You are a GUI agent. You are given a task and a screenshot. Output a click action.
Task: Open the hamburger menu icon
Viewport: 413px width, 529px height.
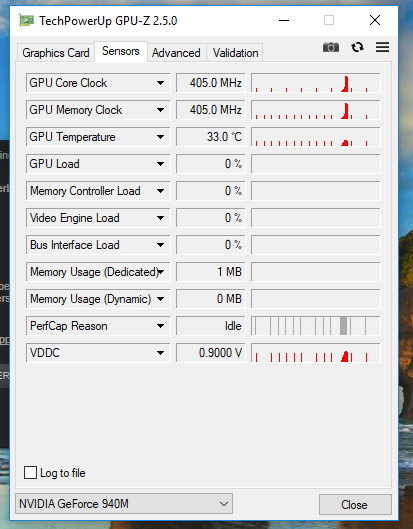pyautogui.click(x=382, y=47)
